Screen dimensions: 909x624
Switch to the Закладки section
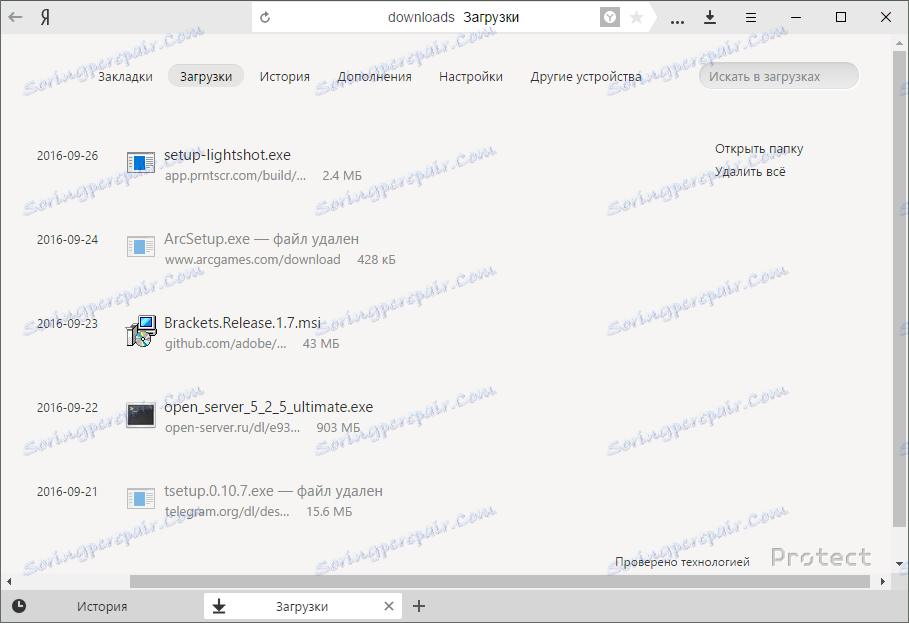click(125, 77)
